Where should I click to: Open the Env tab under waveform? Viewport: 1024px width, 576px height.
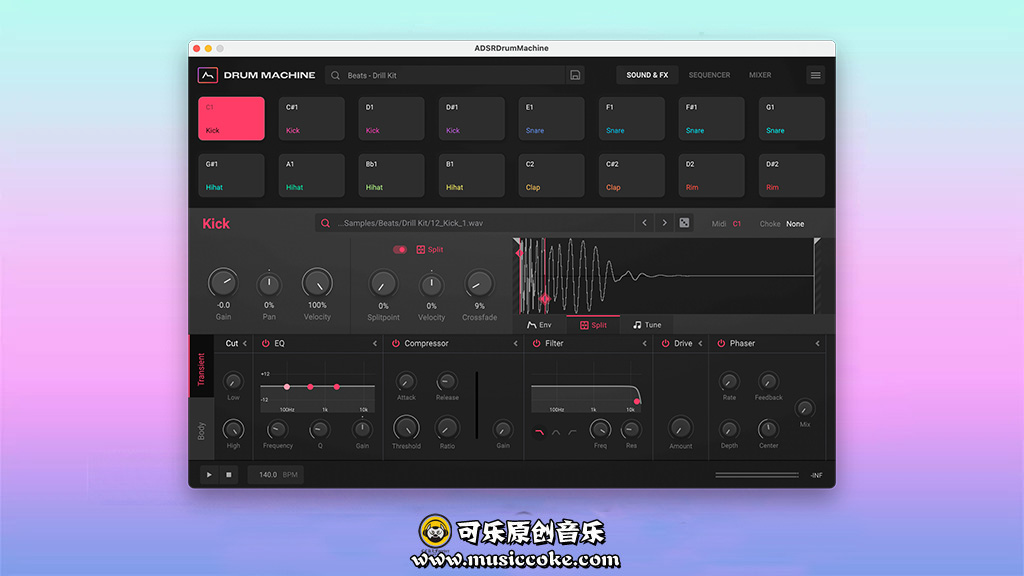[539, 325]
